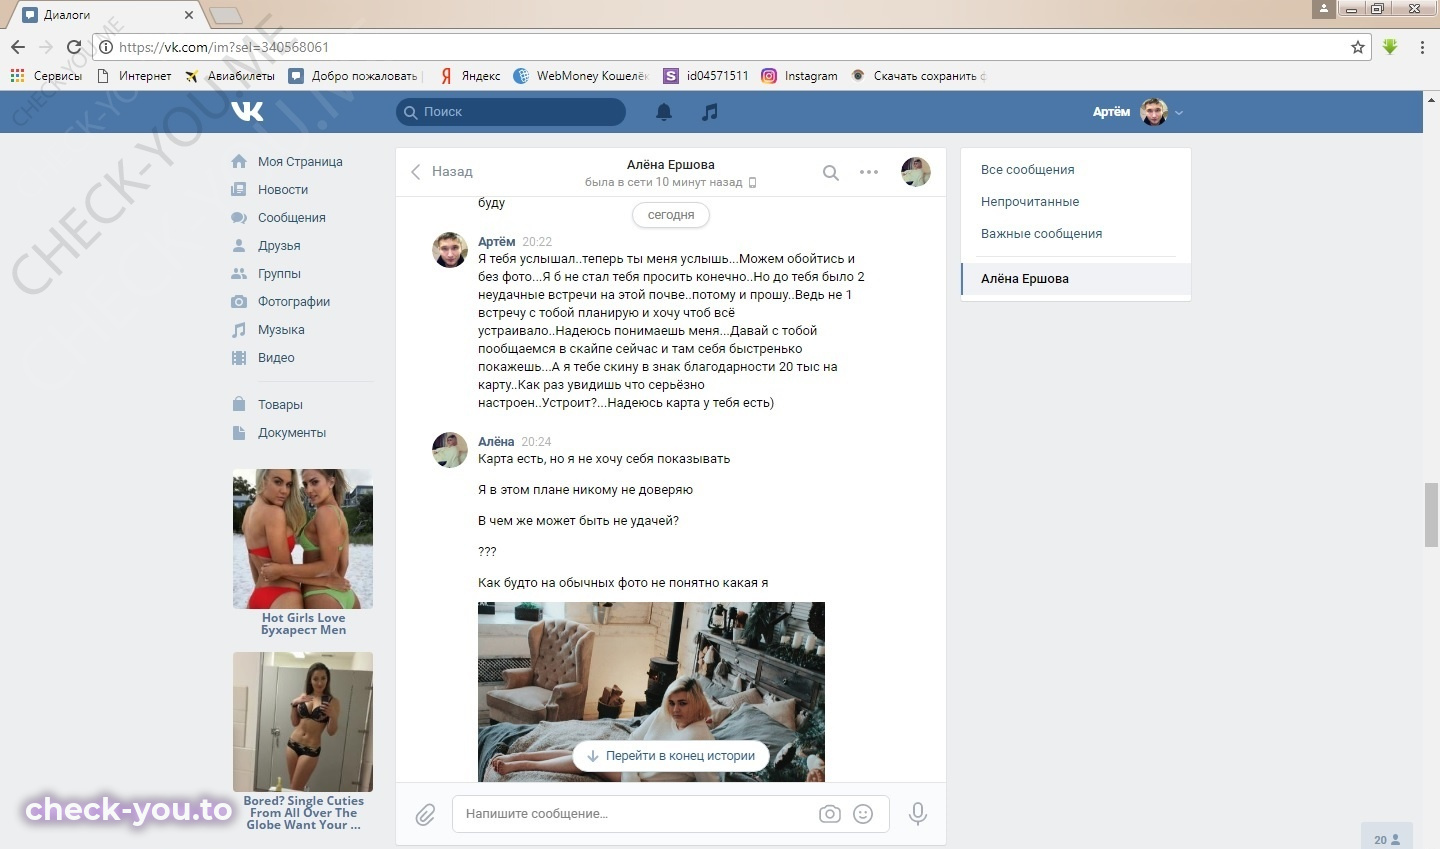The width and height of the screenshot is (1440, 849).
Task: Click browser forward arrow
Action: tap(45, 47)
